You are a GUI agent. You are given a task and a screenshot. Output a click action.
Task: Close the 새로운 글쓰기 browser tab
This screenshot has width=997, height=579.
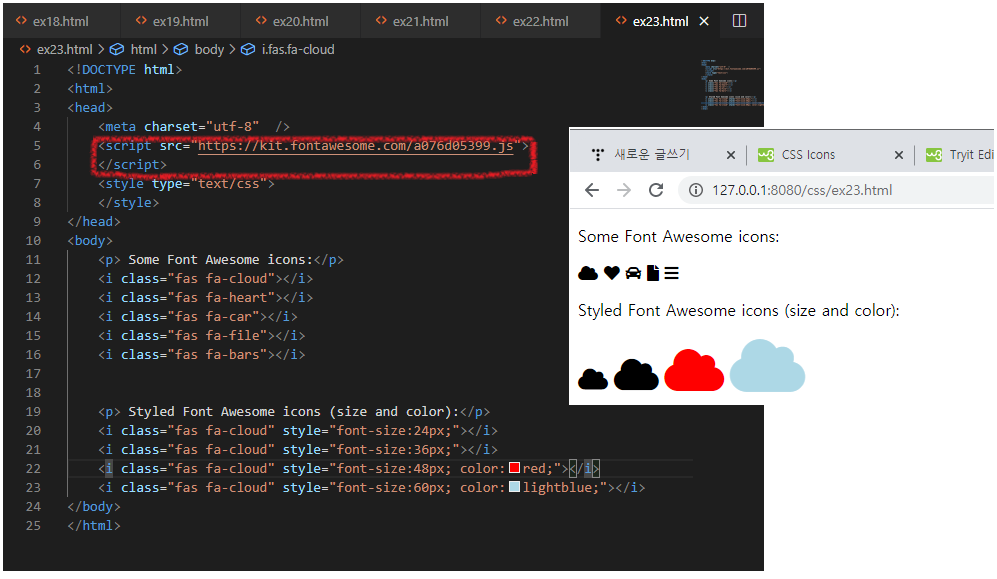click(731, 154)
